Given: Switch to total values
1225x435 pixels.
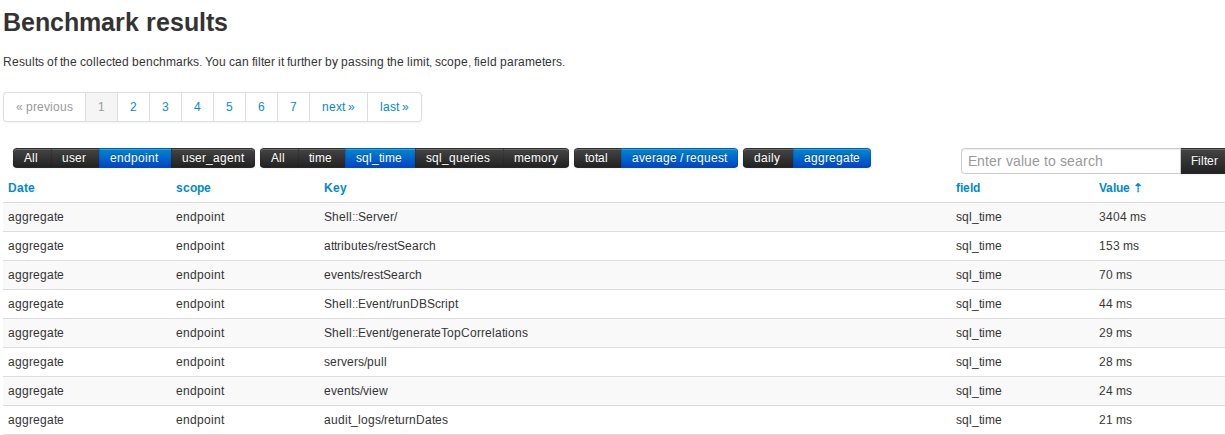Looking at the screenshot, I should [596, 158].
